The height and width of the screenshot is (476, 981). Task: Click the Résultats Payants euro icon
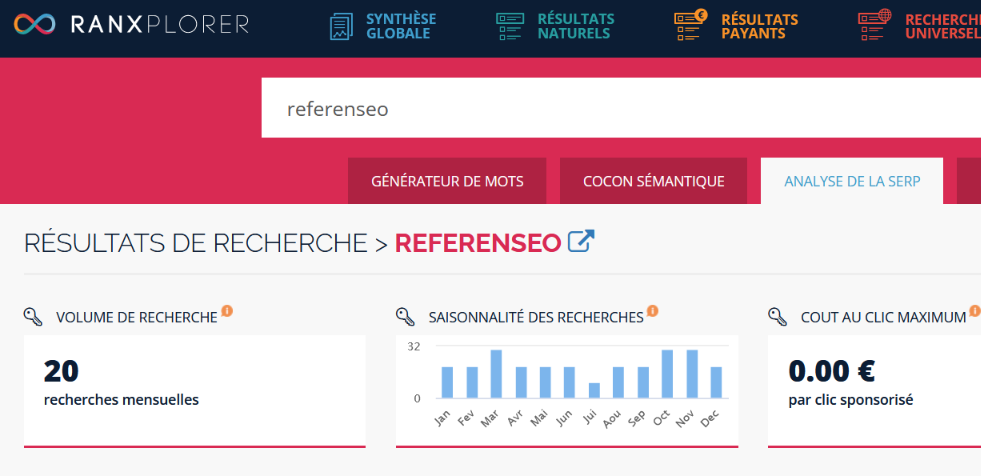point(690,25)
